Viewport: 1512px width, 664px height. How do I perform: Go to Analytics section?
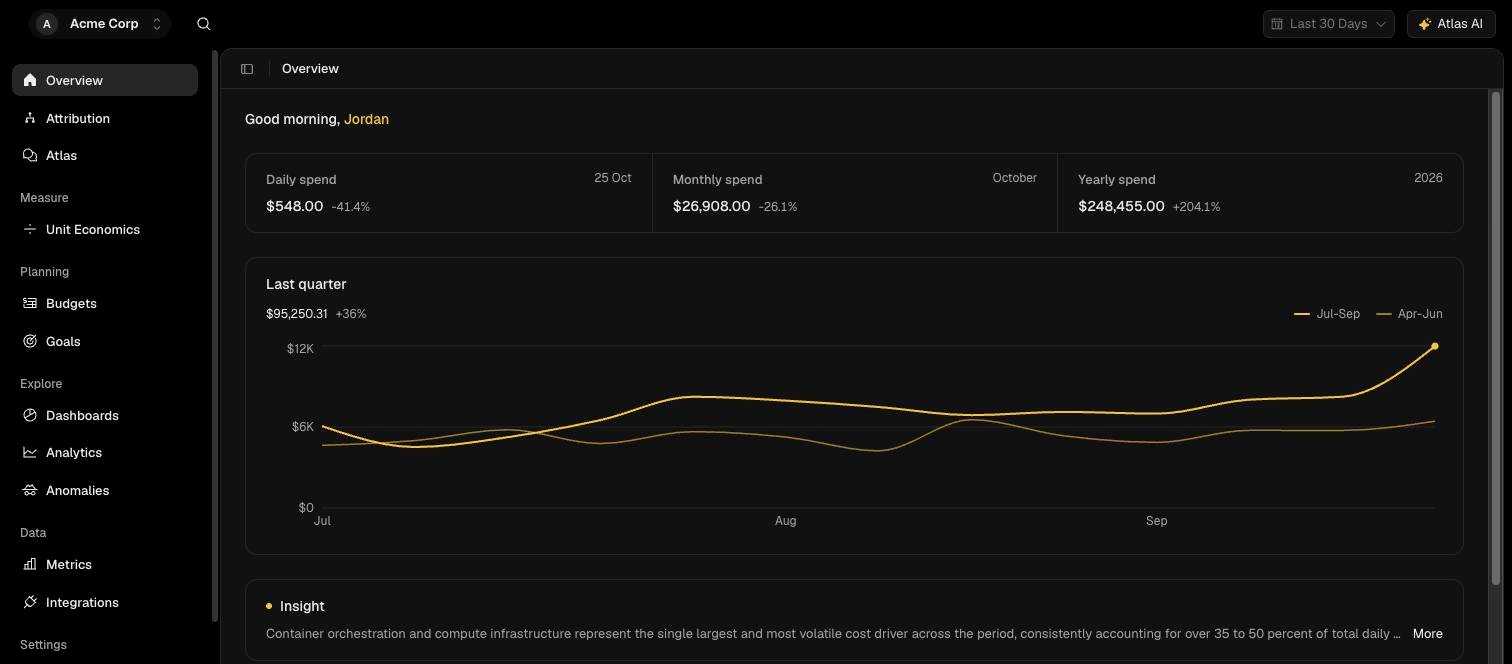point(105,452)
